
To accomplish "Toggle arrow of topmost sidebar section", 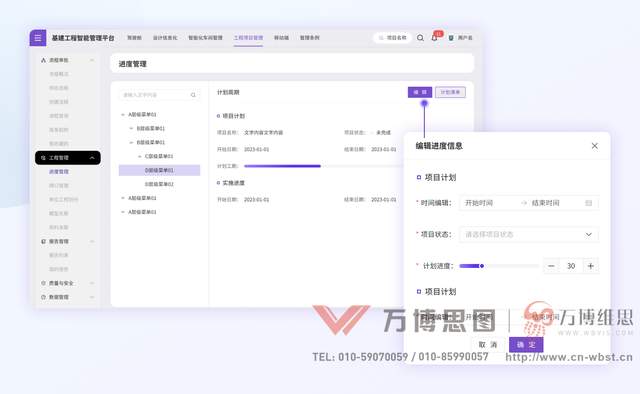I will 92,60.
